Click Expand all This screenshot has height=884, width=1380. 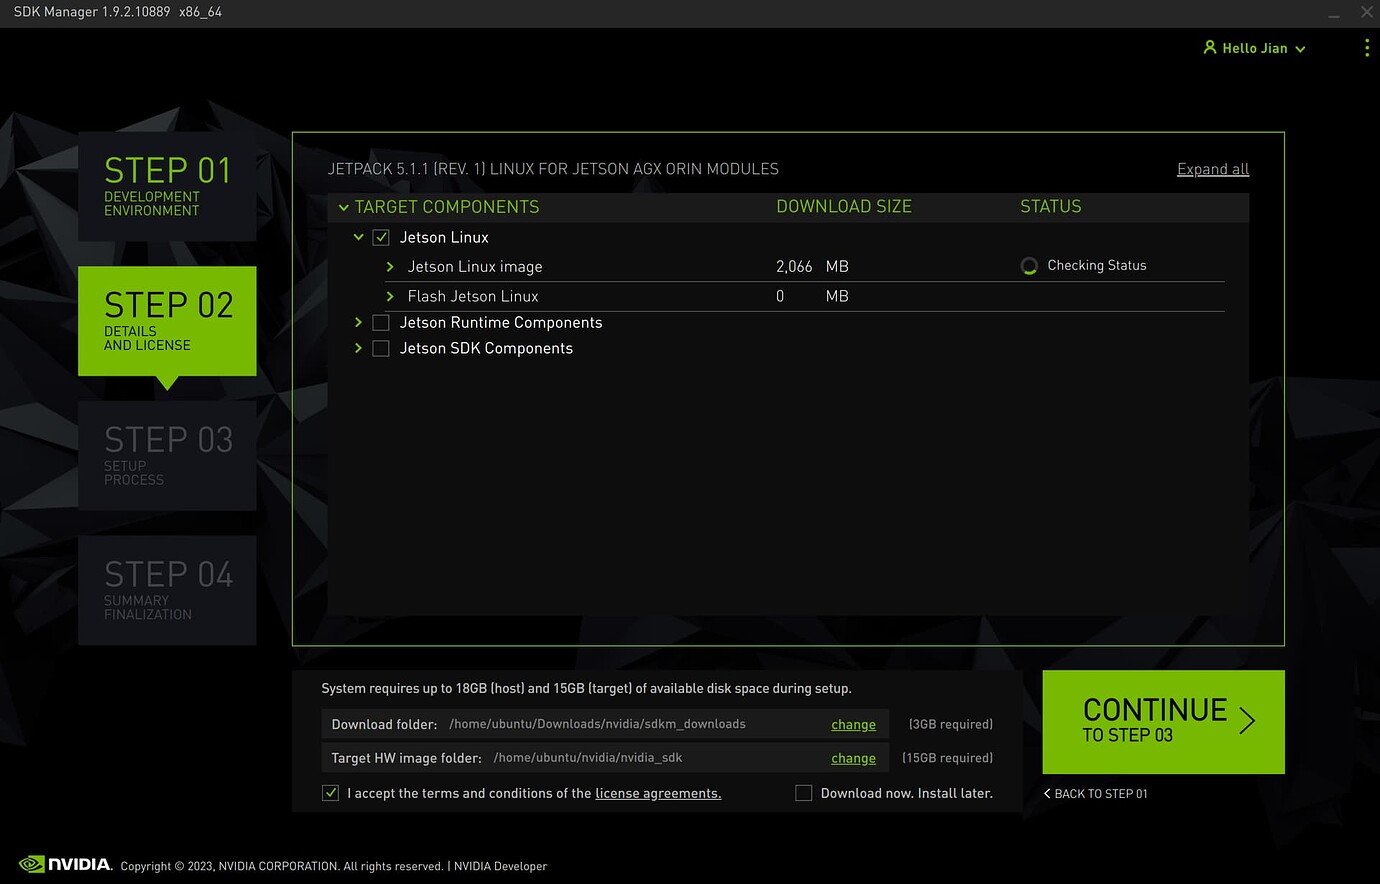pyautogui.click(x=1212, y=169)
